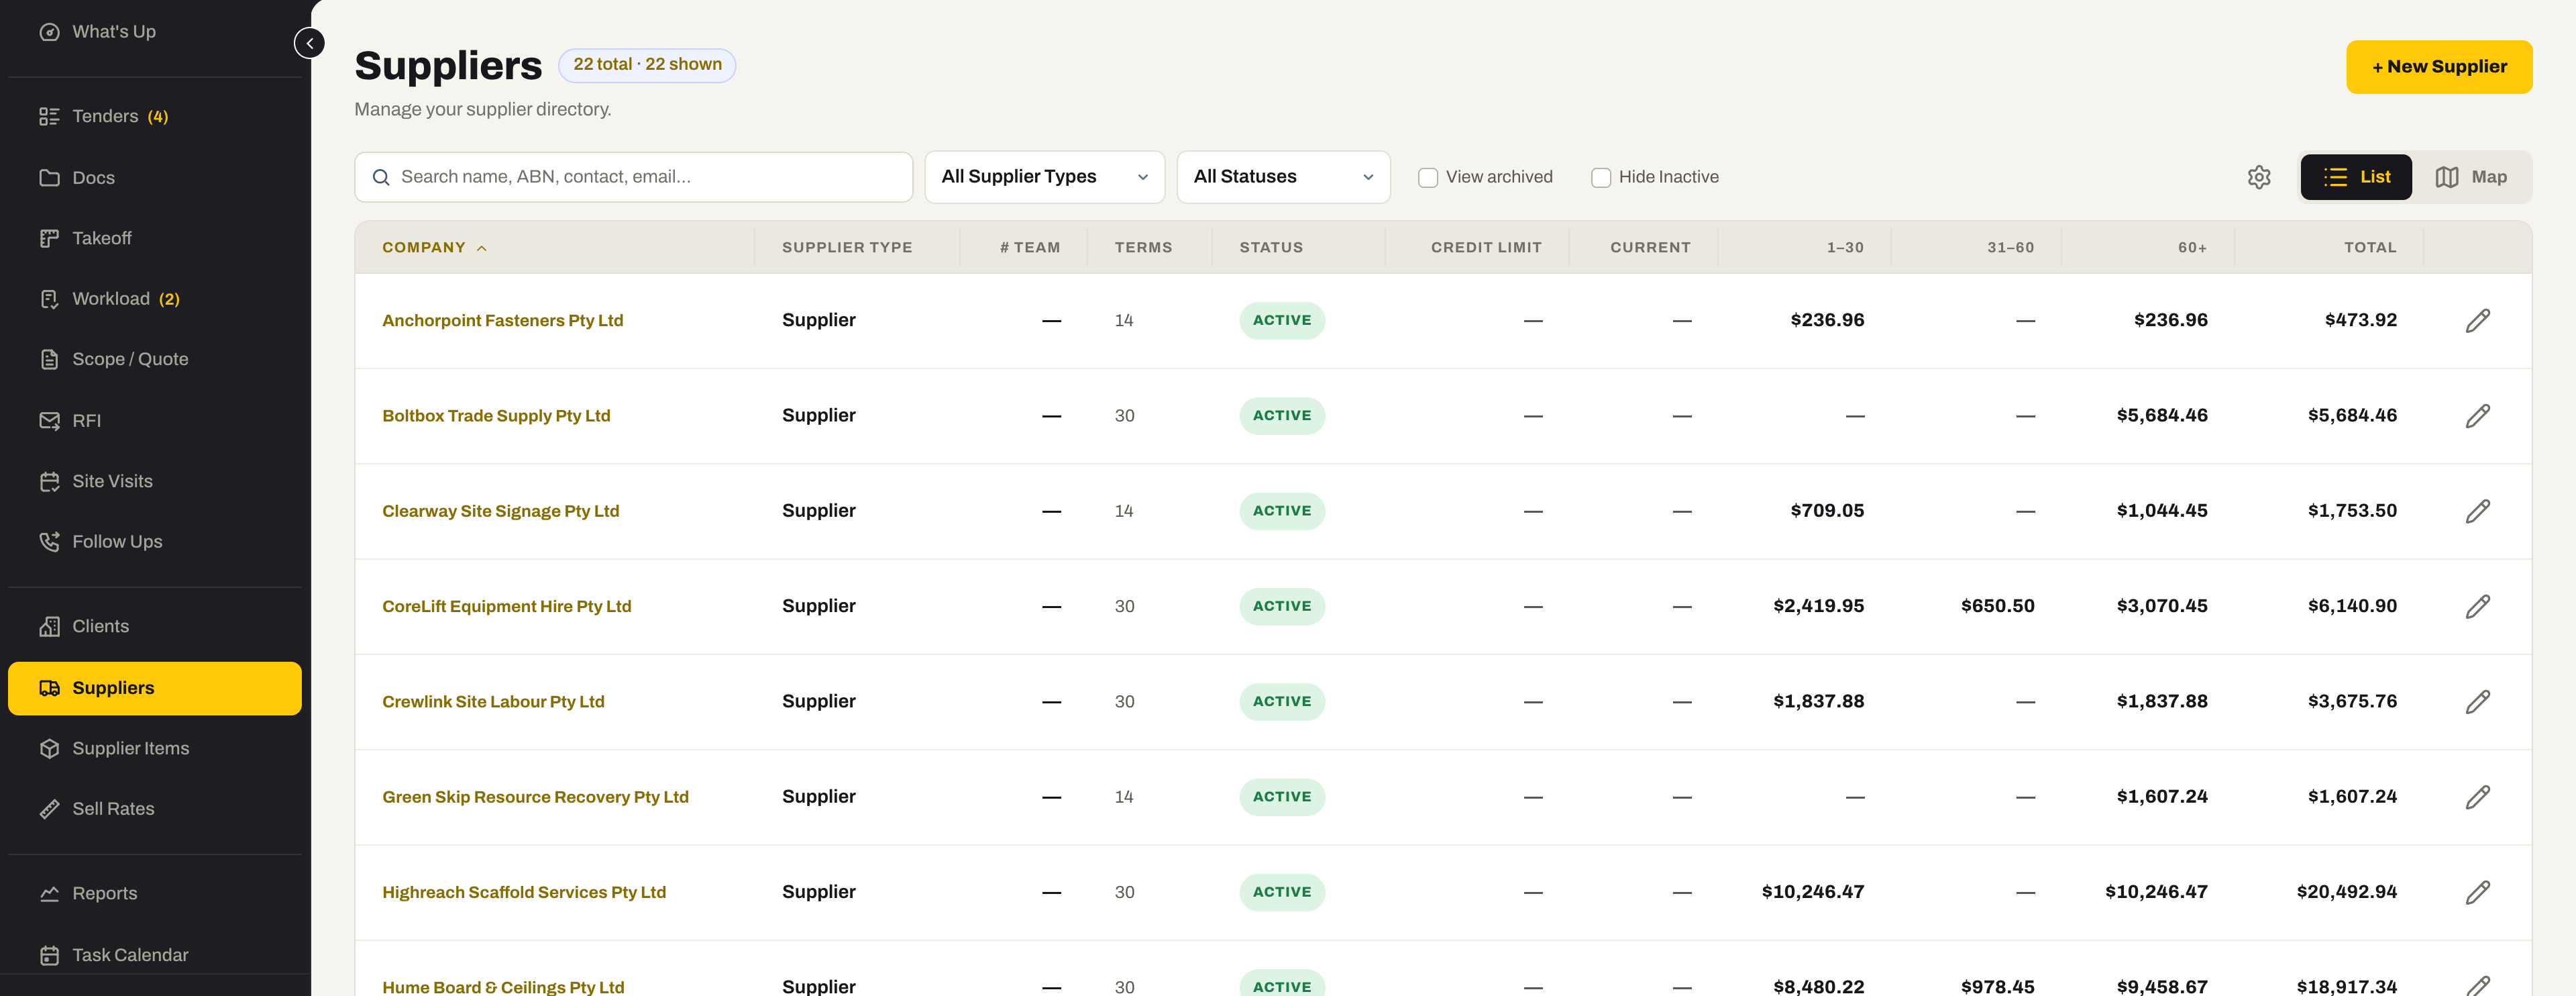
Task: Edit Clearway Site Signage with pencil icon
Action: [x=2477, y=511]
